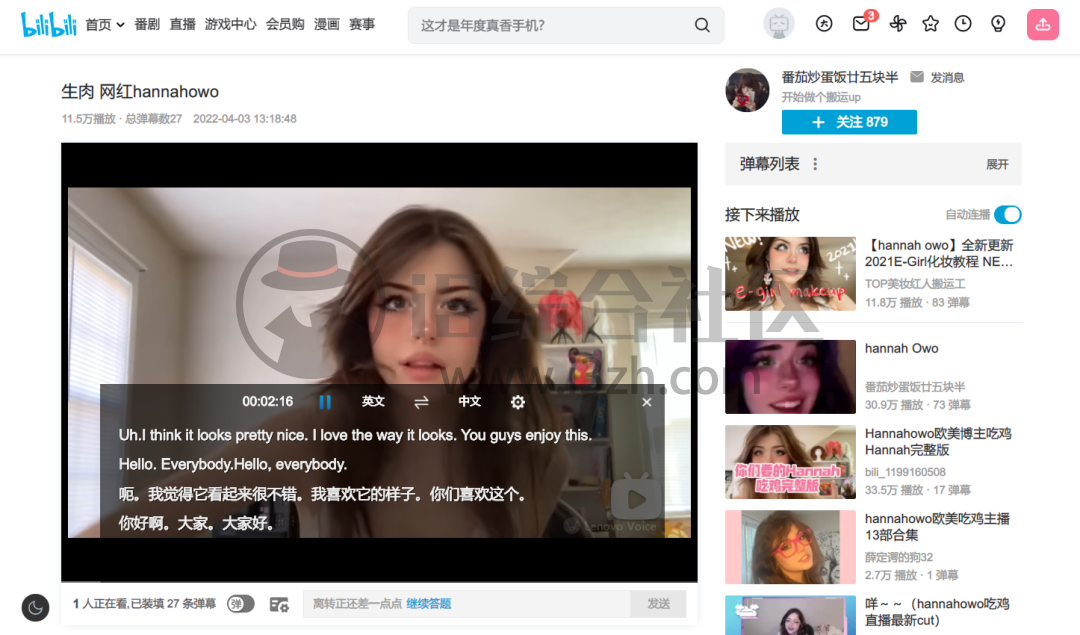Toggle the danmaku 弹 display switch
This screenshot has height=635, width=1080.
240,604
